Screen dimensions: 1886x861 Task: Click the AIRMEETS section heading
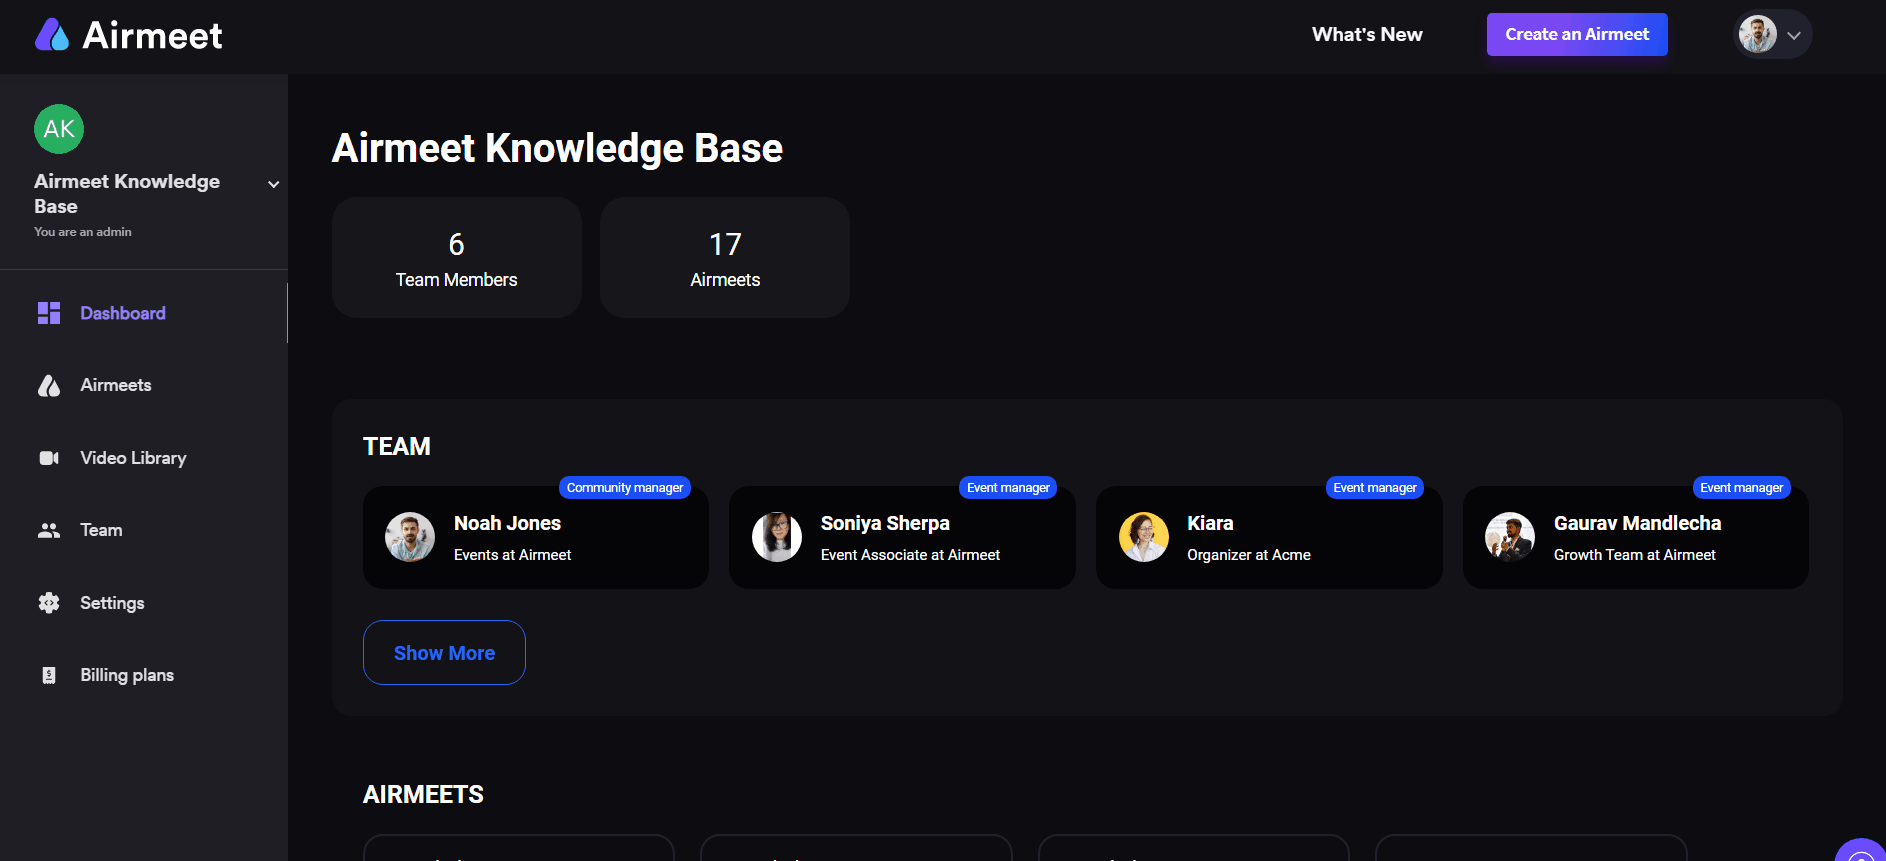coord(423,794)
